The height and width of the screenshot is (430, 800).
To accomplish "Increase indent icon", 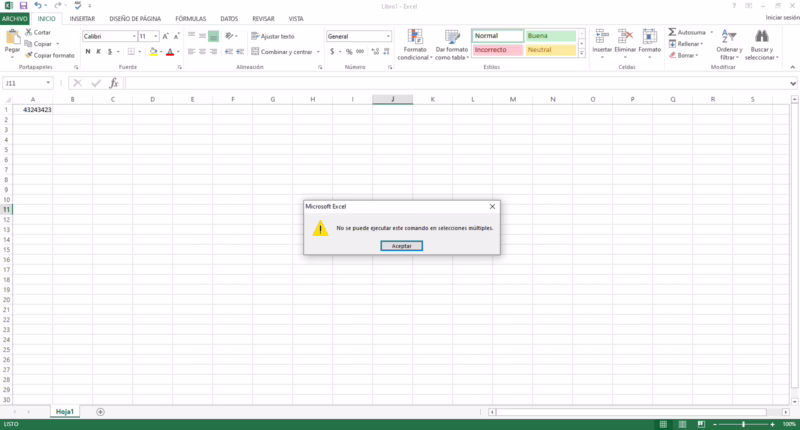I will pyautogui.click(x=240, y=52).
